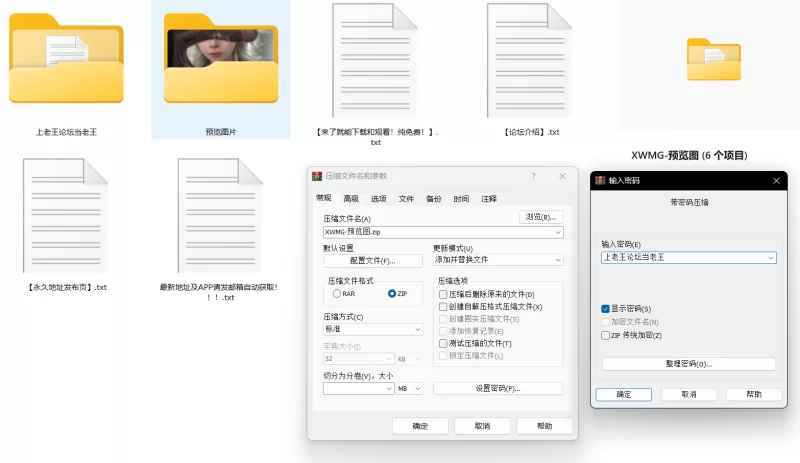The height and width of the screenshot is (463, 800).
Task: Click the 设置密码 button
Action: pyautogui.click(x=497, y=388)
